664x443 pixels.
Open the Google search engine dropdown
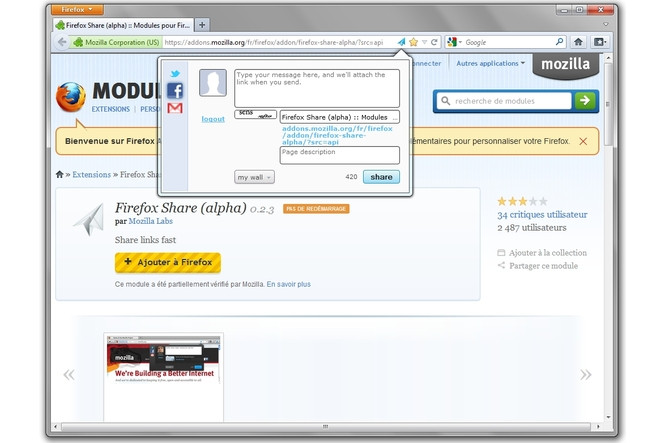pyautogui.click(x=454, y=42)
